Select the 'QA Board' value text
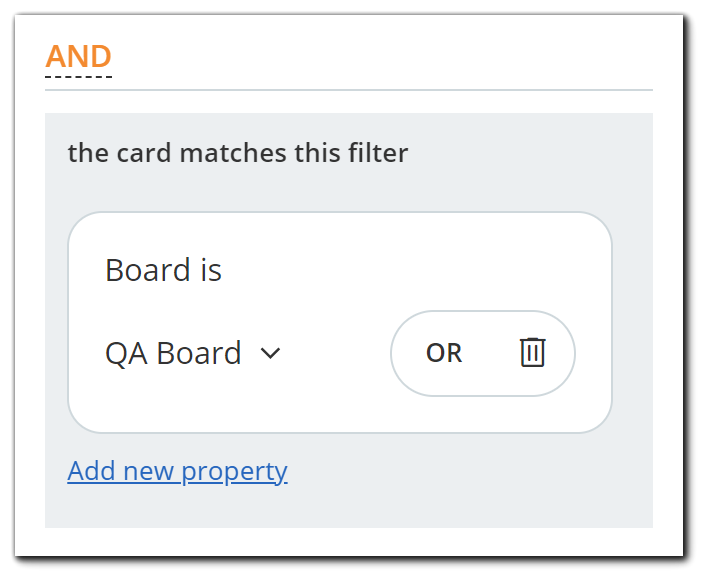 173,353
